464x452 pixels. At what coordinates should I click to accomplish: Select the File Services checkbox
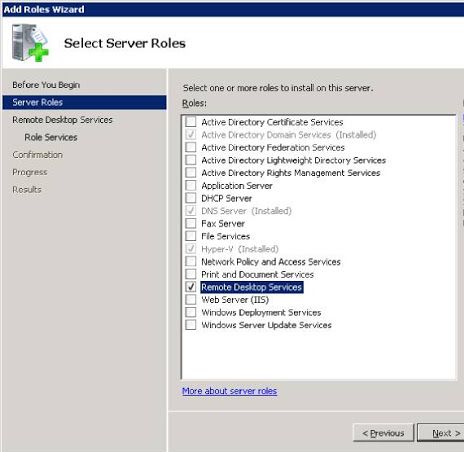191,236
